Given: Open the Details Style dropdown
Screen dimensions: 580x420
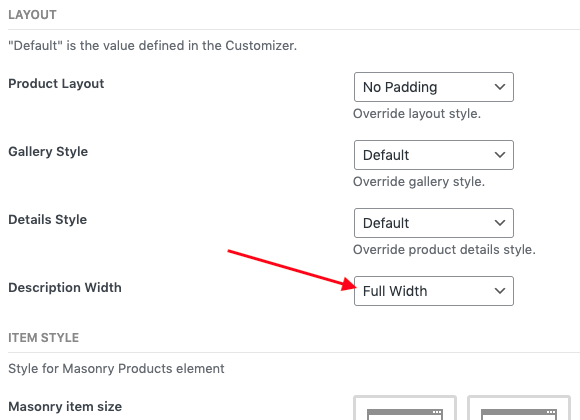Looking at the screenshot, I should click(x=434, y=223).
